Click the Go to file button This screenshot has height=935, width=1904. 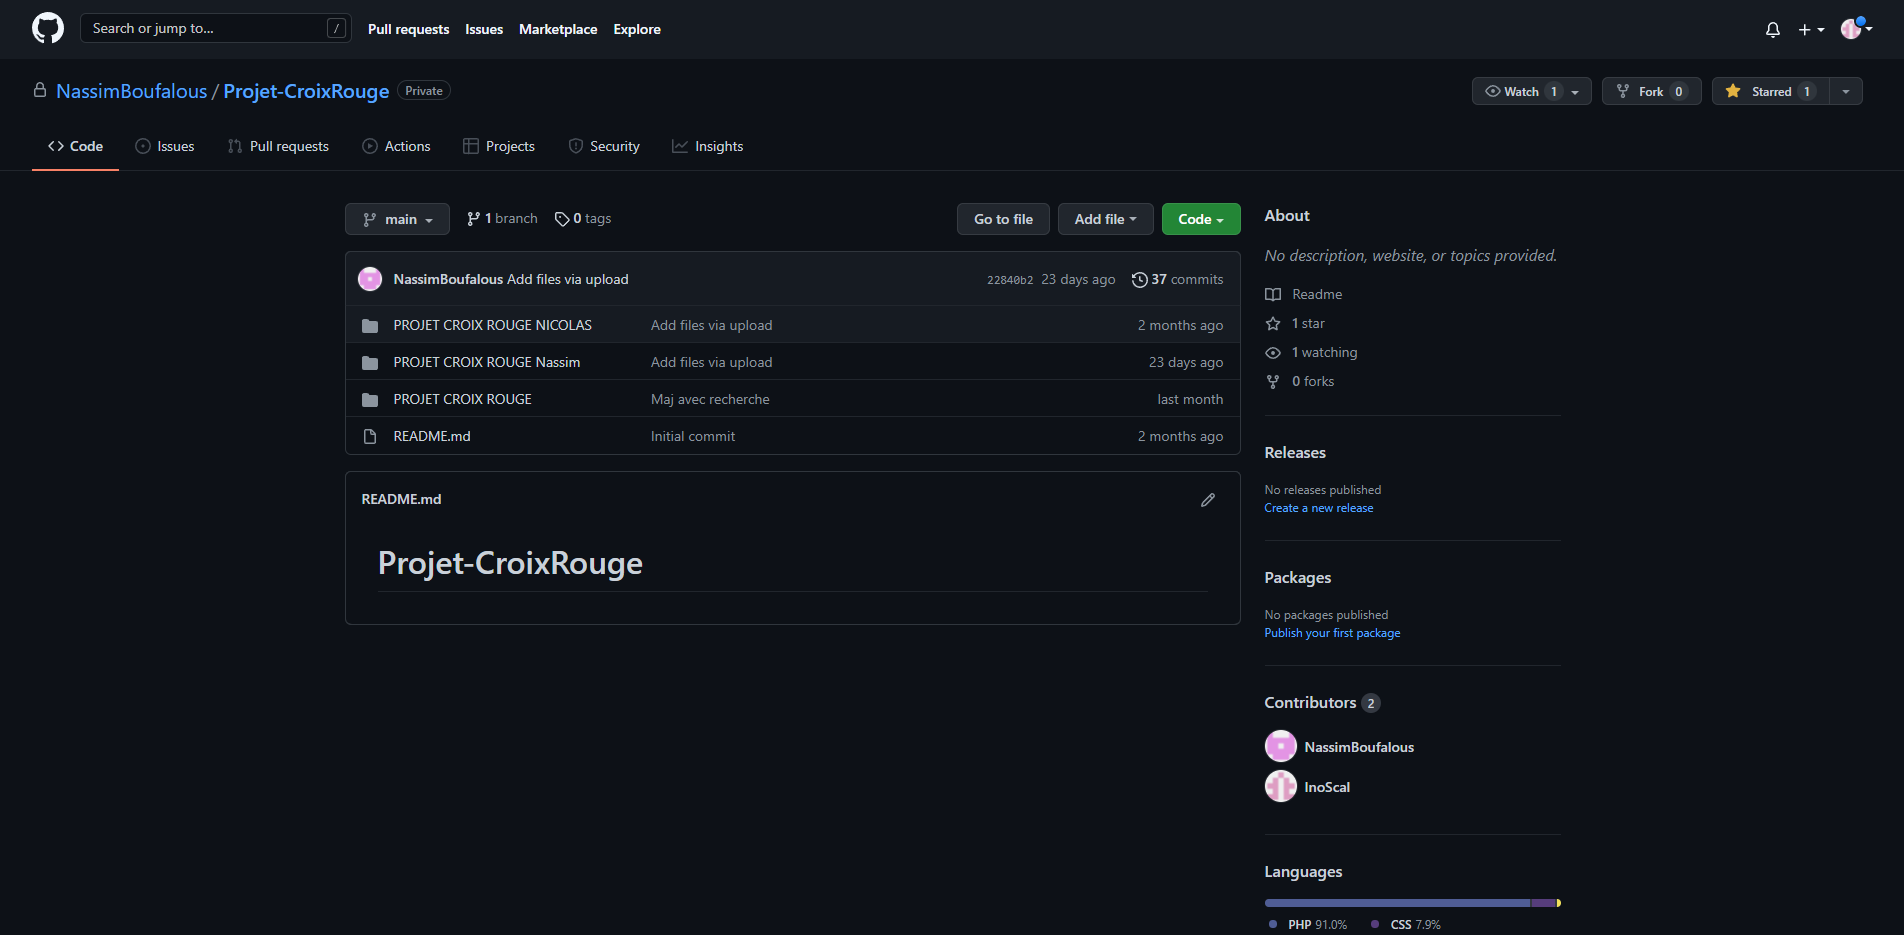point(1003,219)
